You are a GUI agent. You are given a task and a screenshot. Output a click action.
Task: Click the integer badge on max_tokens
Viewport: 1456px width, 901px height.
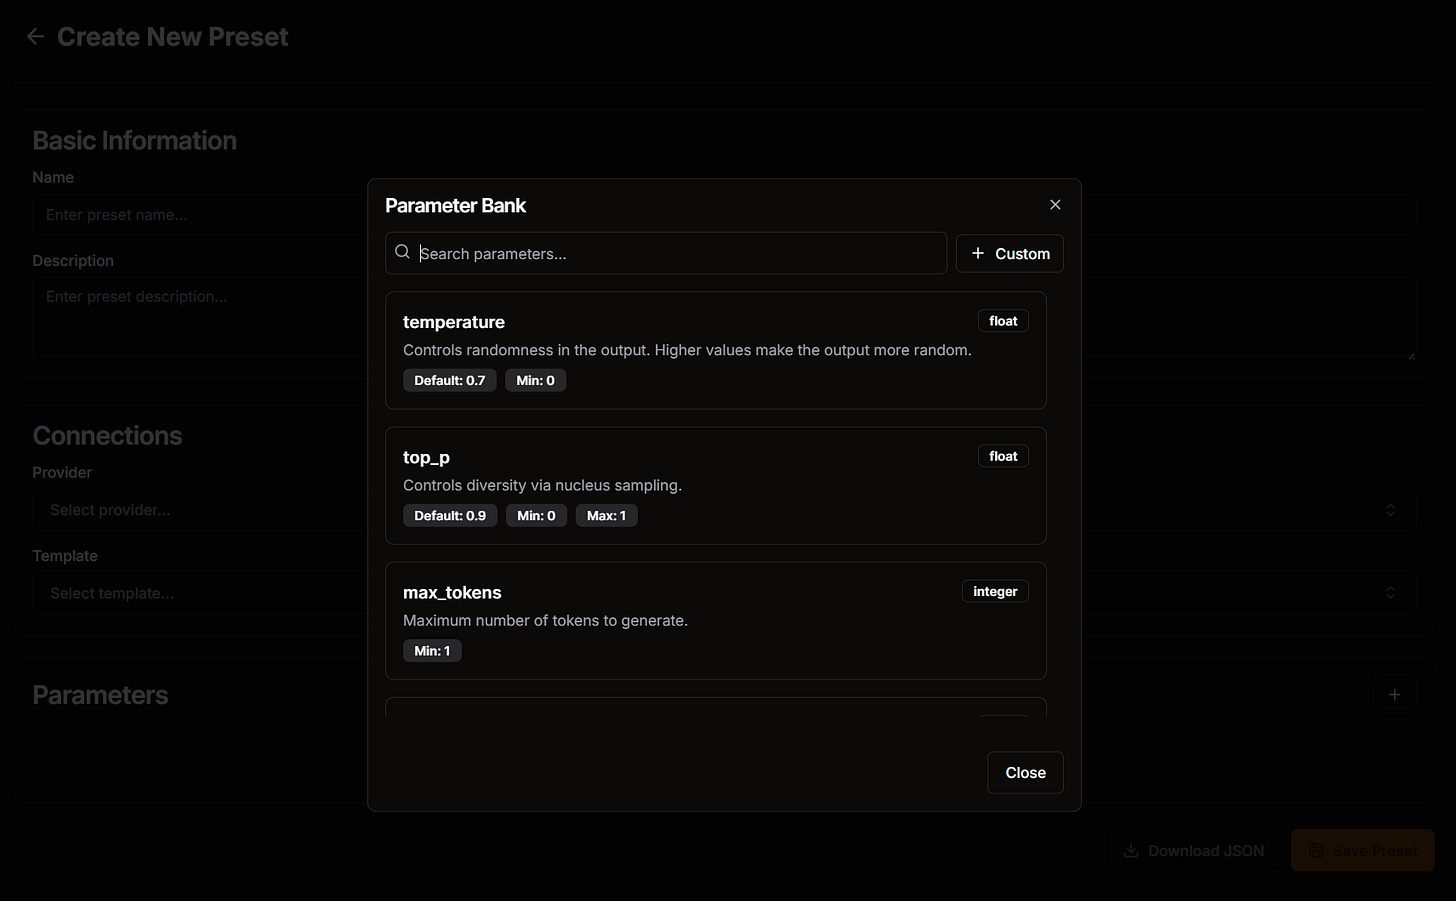point(995,590)
